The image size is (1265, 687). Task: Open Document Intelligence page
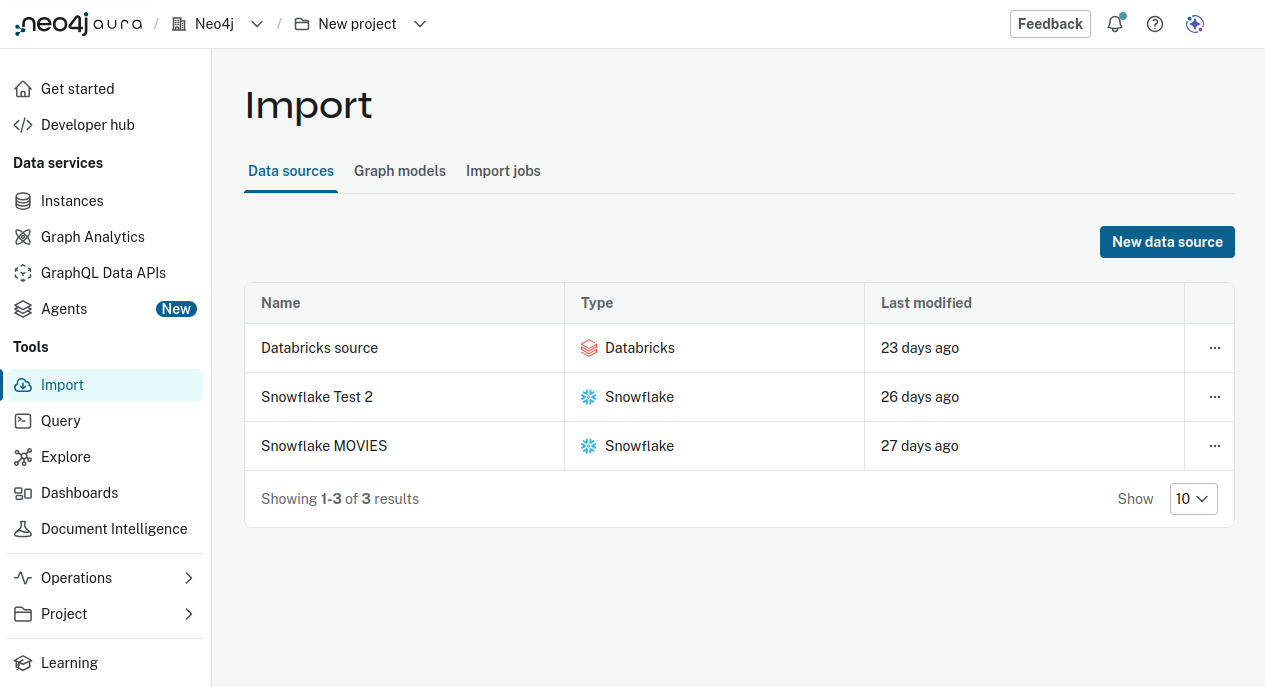[x=105, y=529]
